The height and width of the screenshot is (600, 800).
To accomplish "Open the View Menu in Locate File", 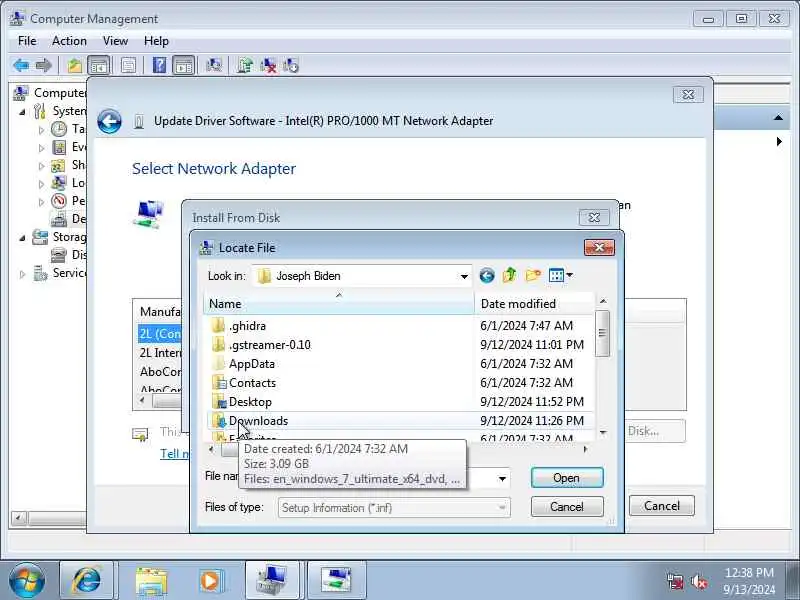I will (x=560, y=276).
